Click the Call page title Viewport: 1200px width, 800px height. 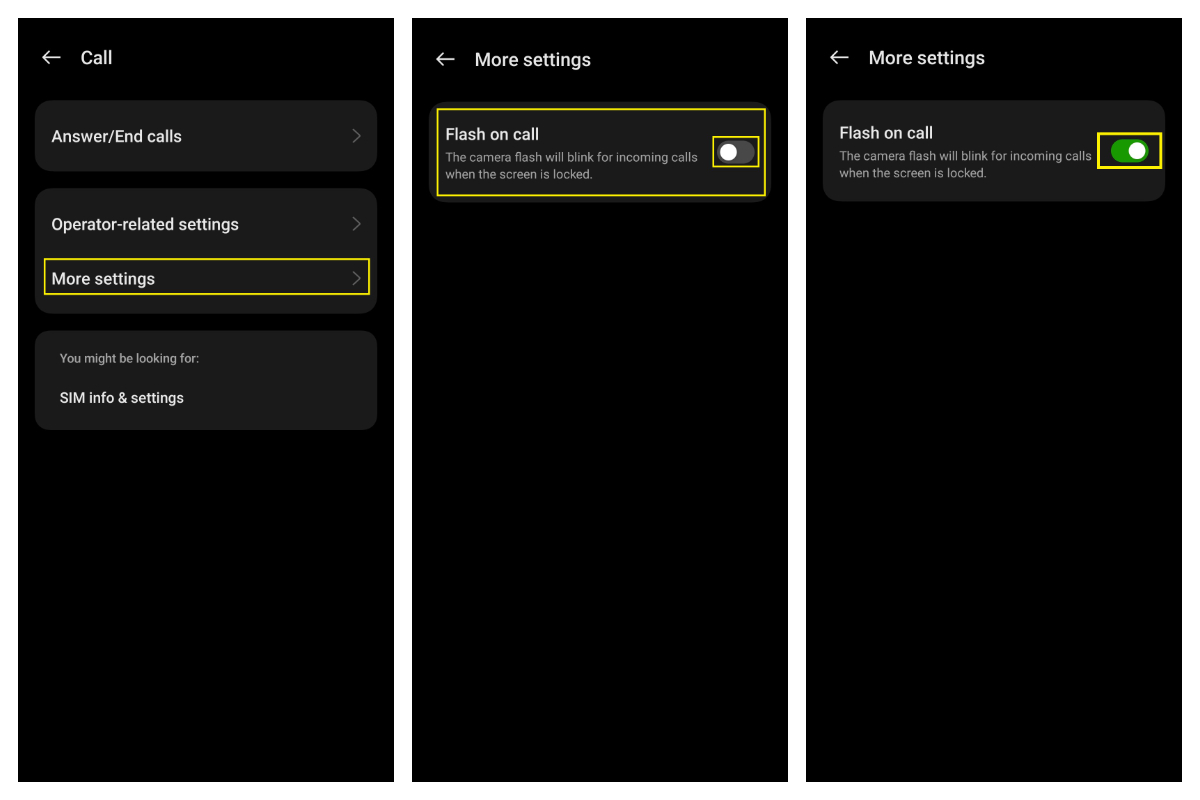(x=96, y=58)
